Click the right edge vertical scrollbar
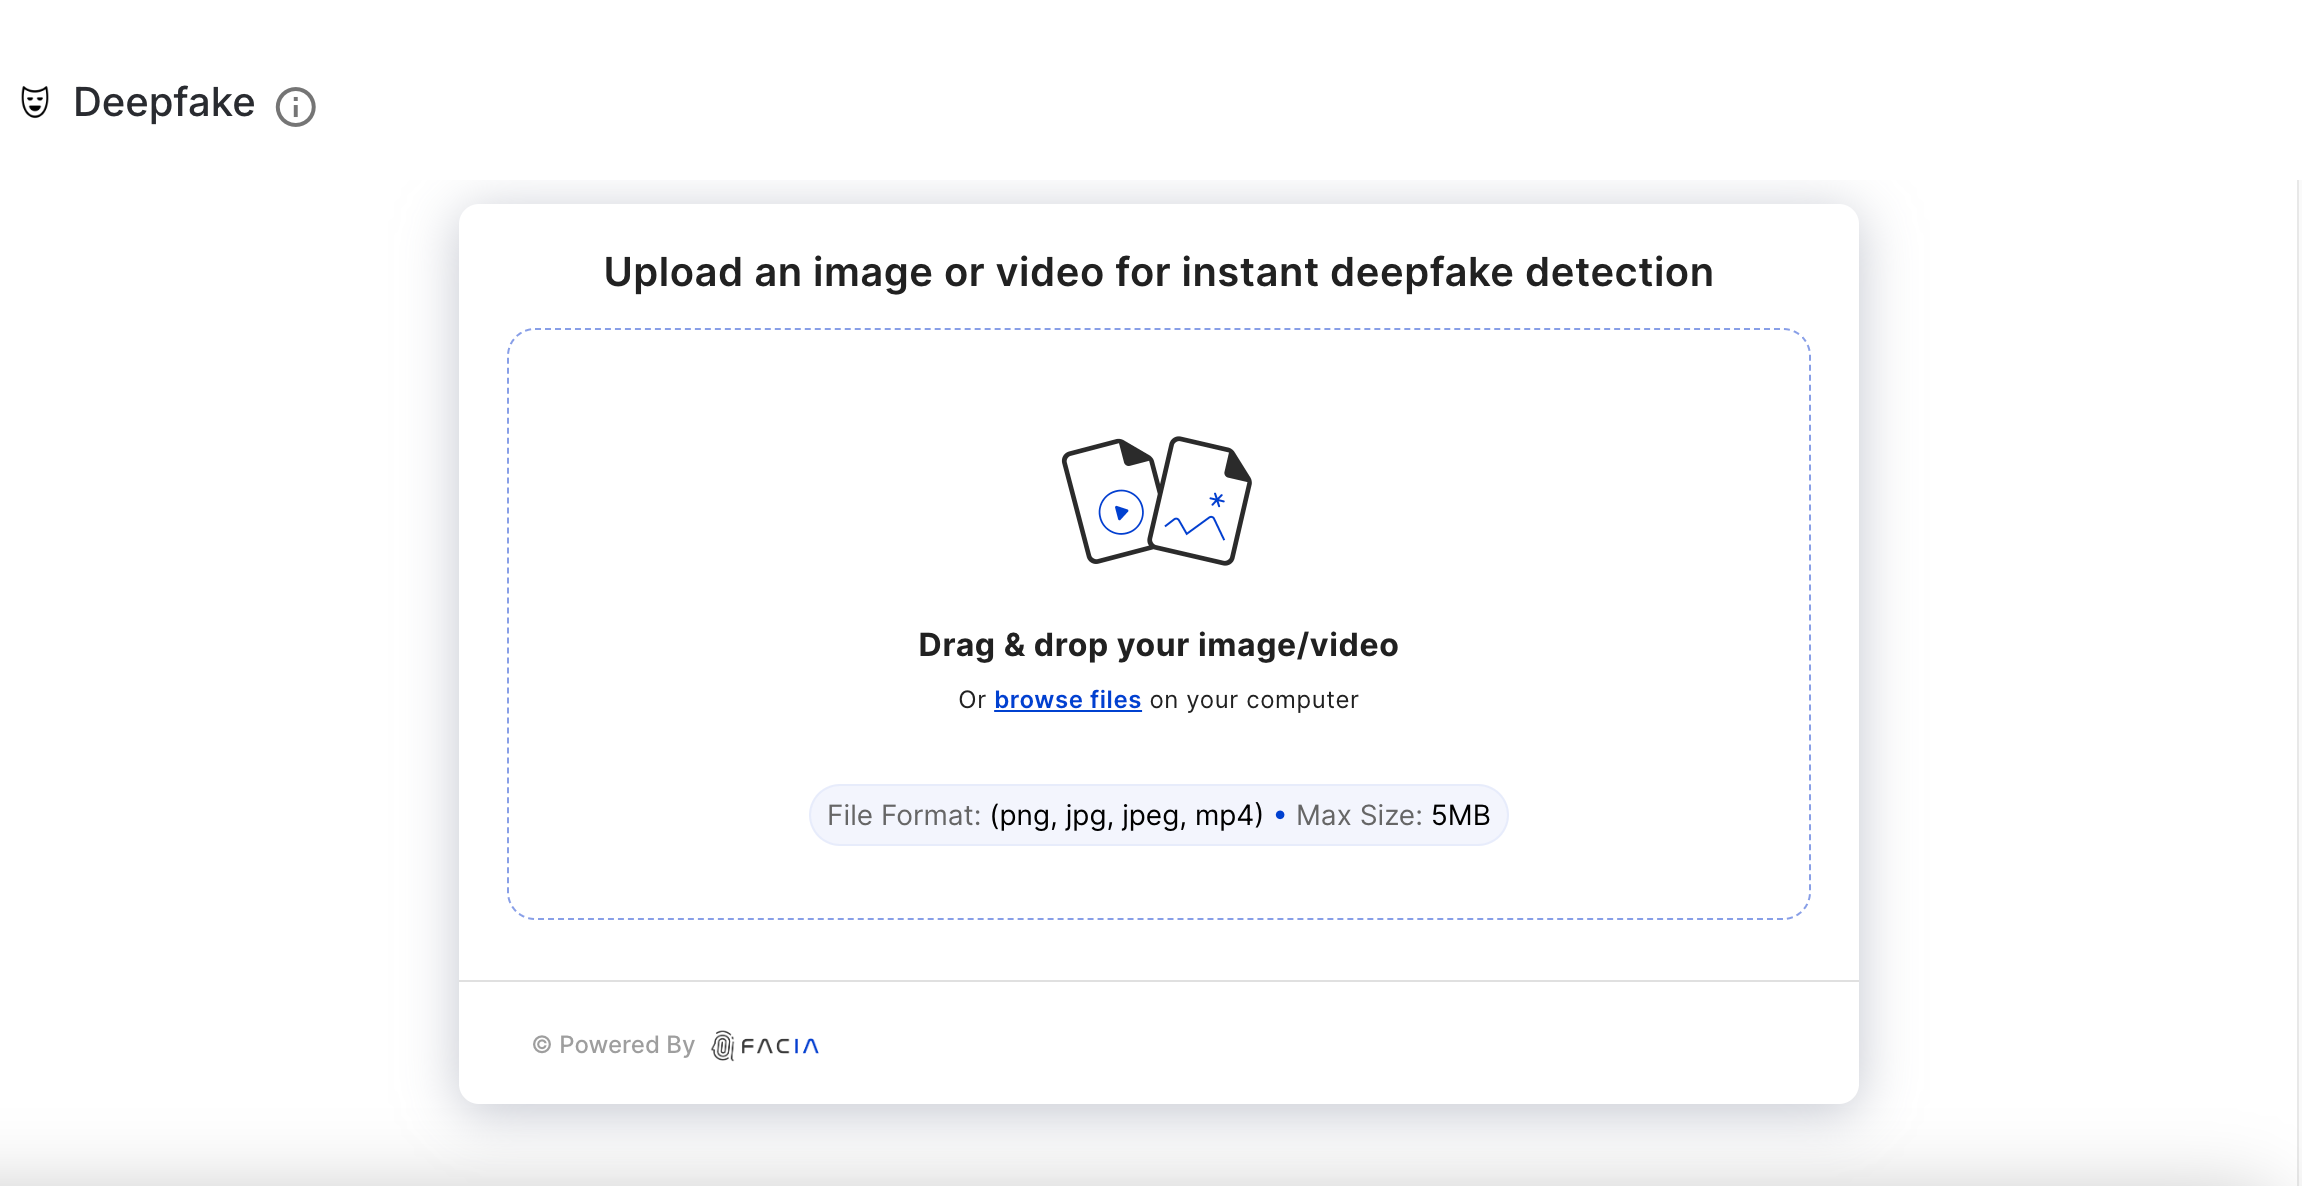This screenshot has height=1186, width=2302. (2297, 680)
